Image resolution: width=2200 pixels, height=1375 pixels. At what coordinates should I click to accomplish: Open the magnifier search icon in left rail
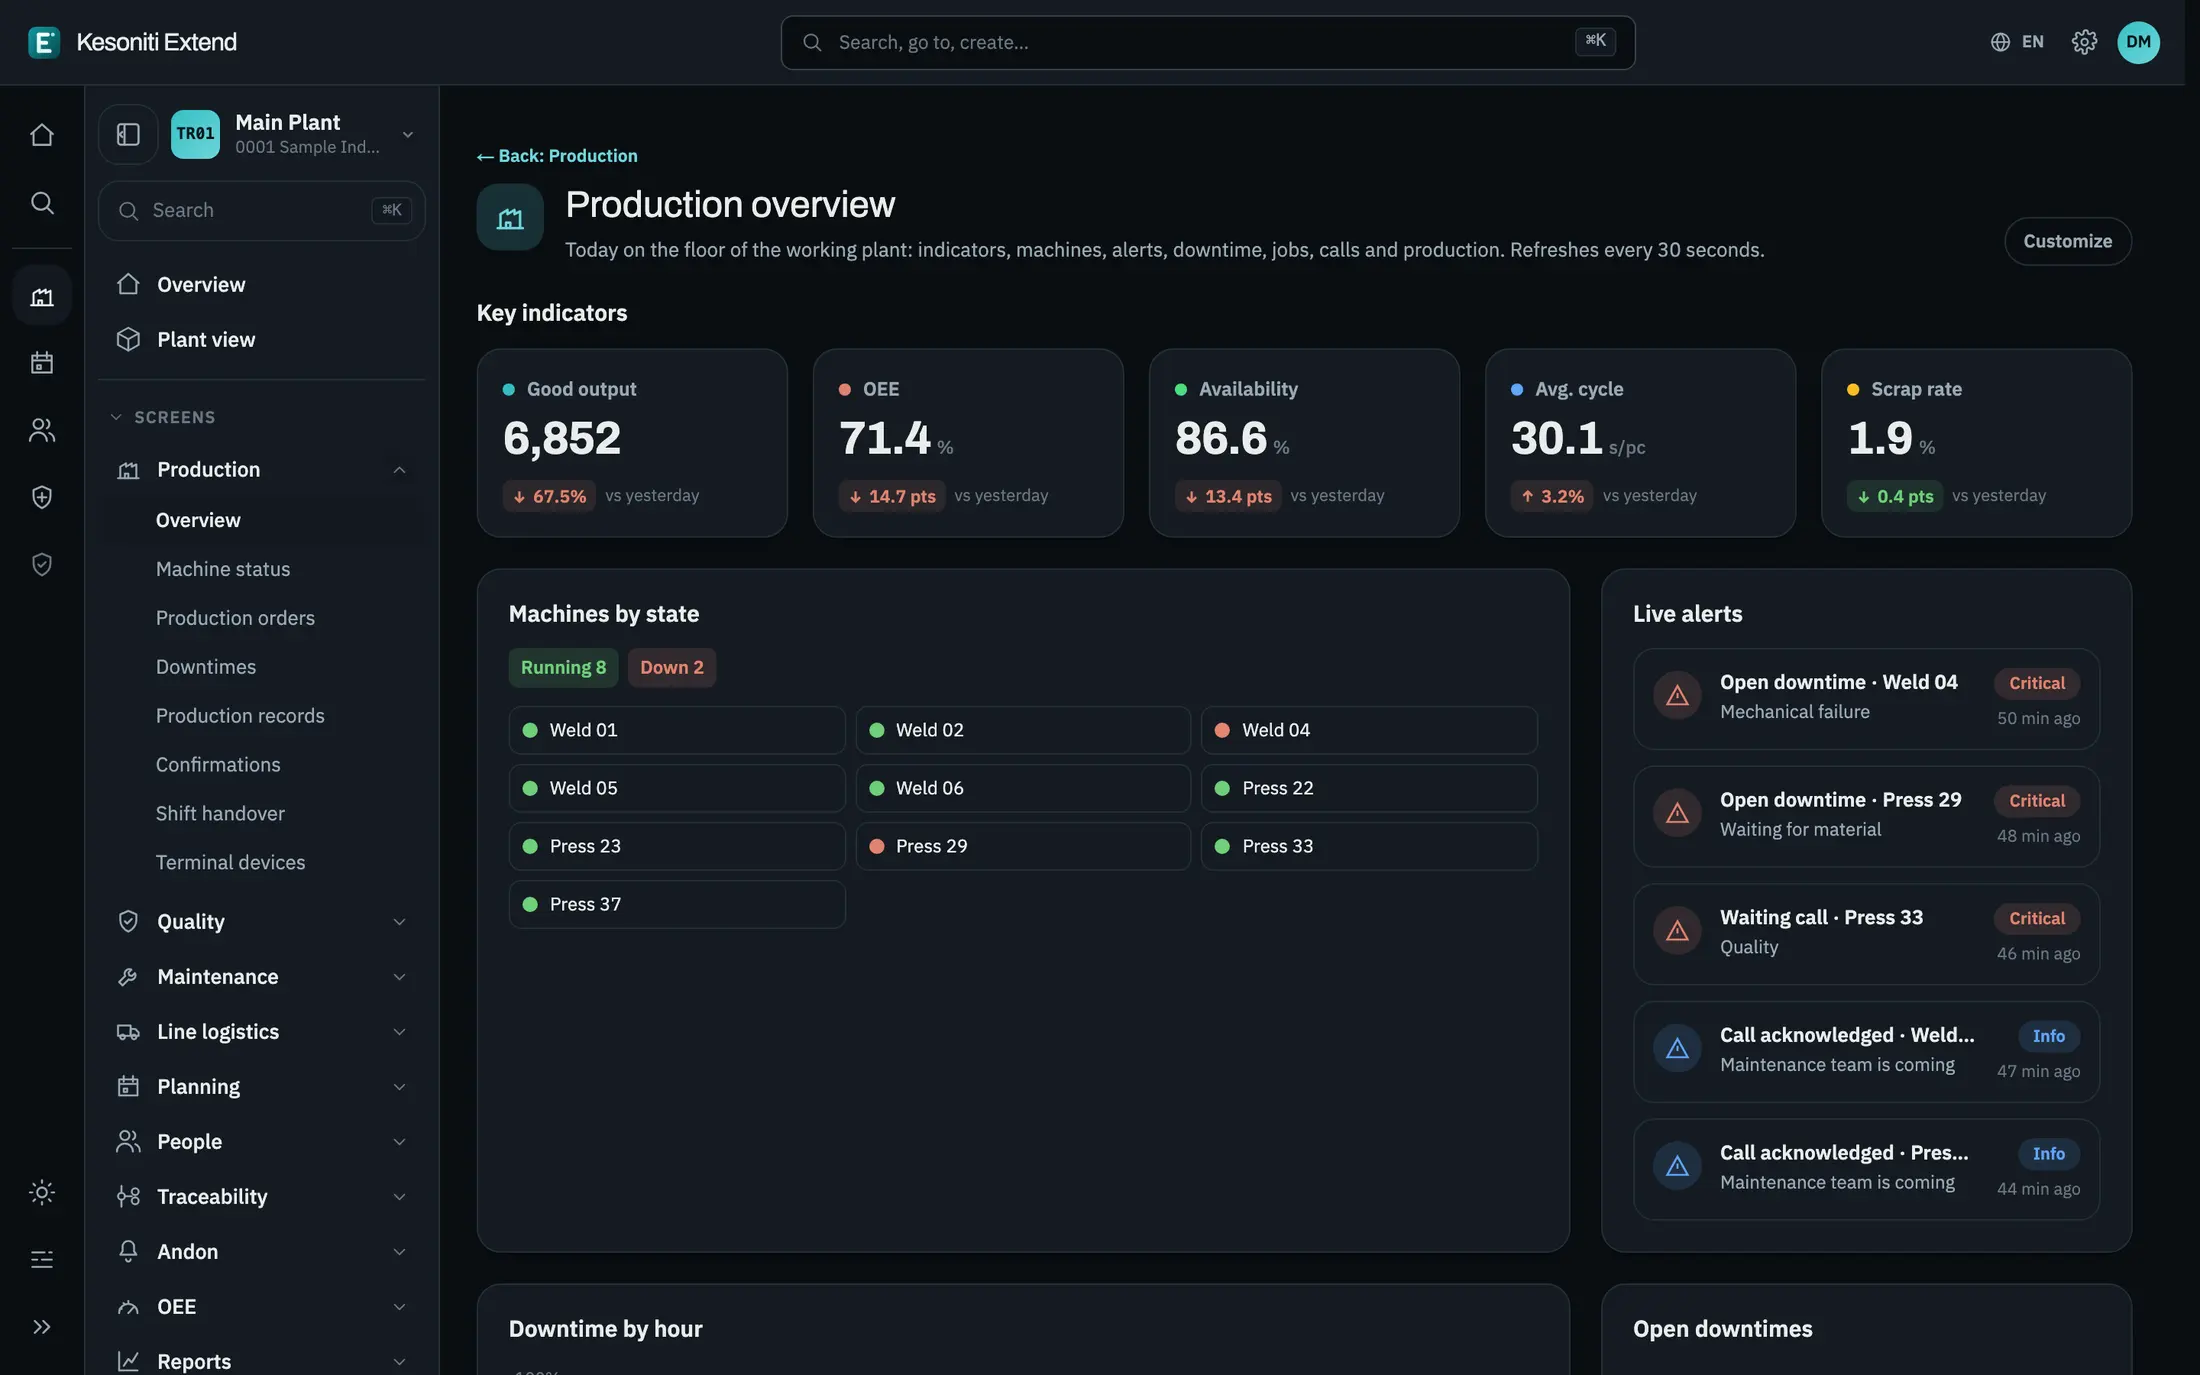pyautogui.click(x=42, y=203)
